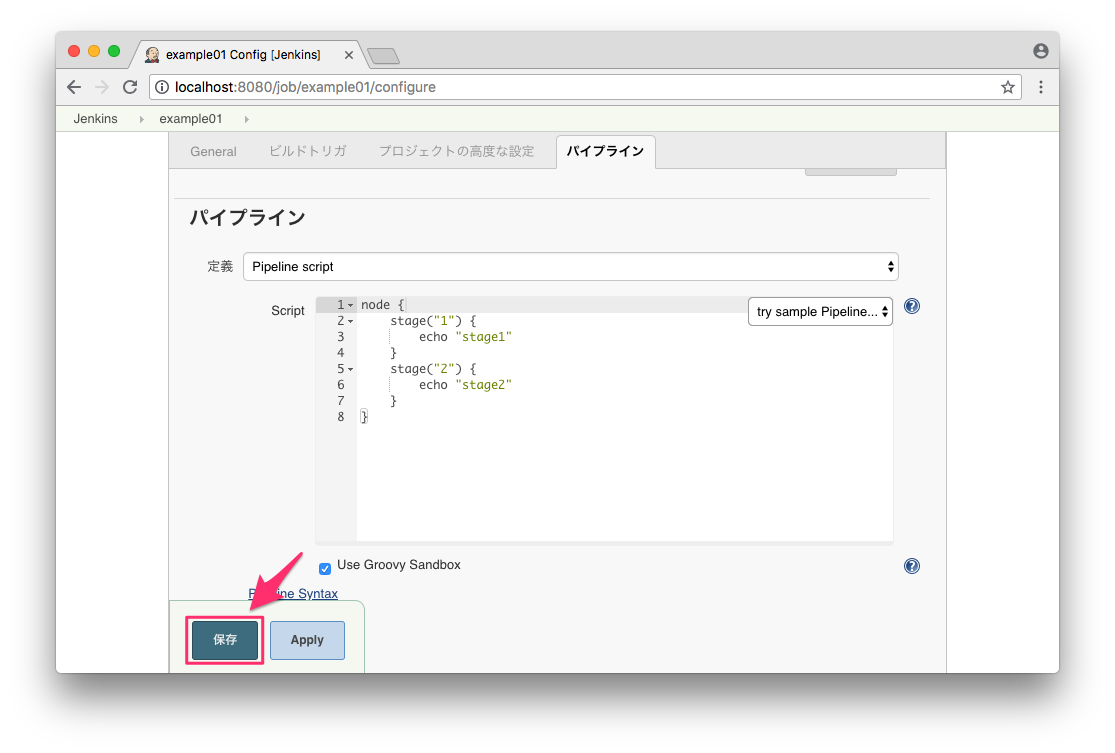Collapse stage("2") fold arrow at line 5
This screenshot has height=753, width=1115.
351,369
